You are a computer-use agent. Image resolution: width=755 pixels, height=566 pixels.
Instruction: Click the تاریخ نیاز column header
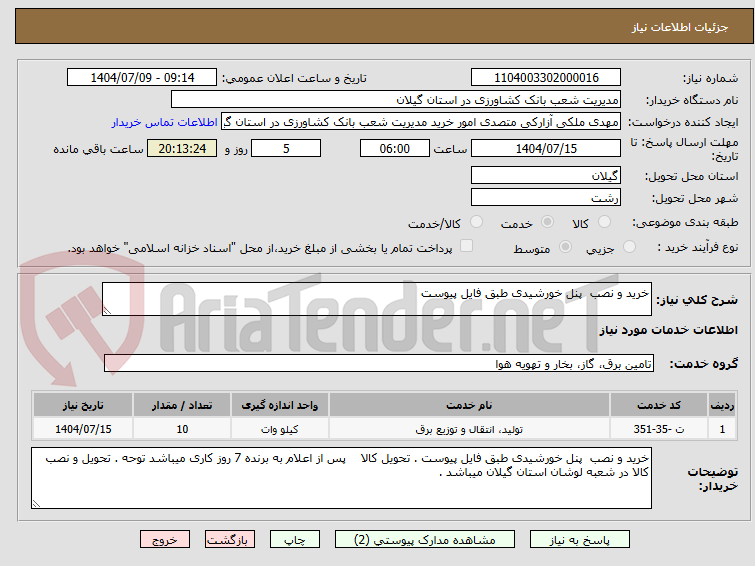coord(83,405)
